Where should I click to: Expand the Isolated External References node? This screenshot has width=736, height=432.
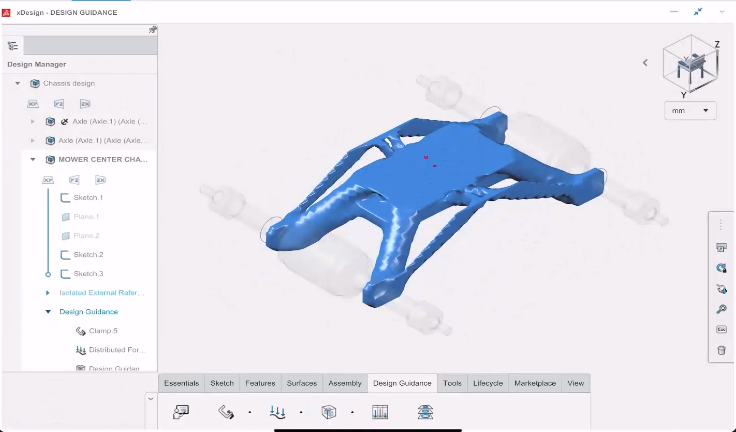[x=47, y=293]
